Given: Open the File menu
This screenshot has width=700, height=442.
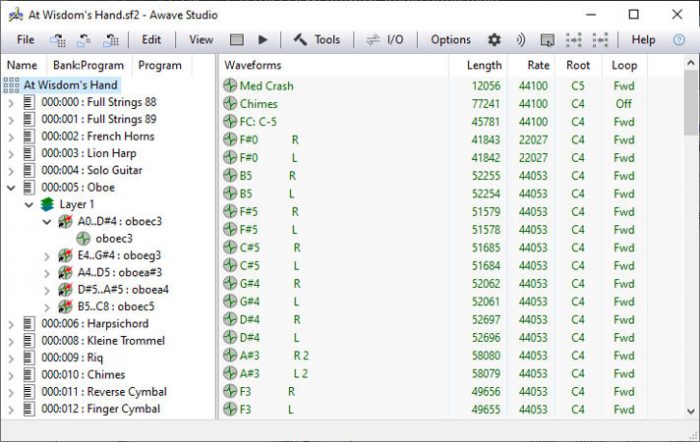Looking at the screenshot, I should click(x=25, y=40).
